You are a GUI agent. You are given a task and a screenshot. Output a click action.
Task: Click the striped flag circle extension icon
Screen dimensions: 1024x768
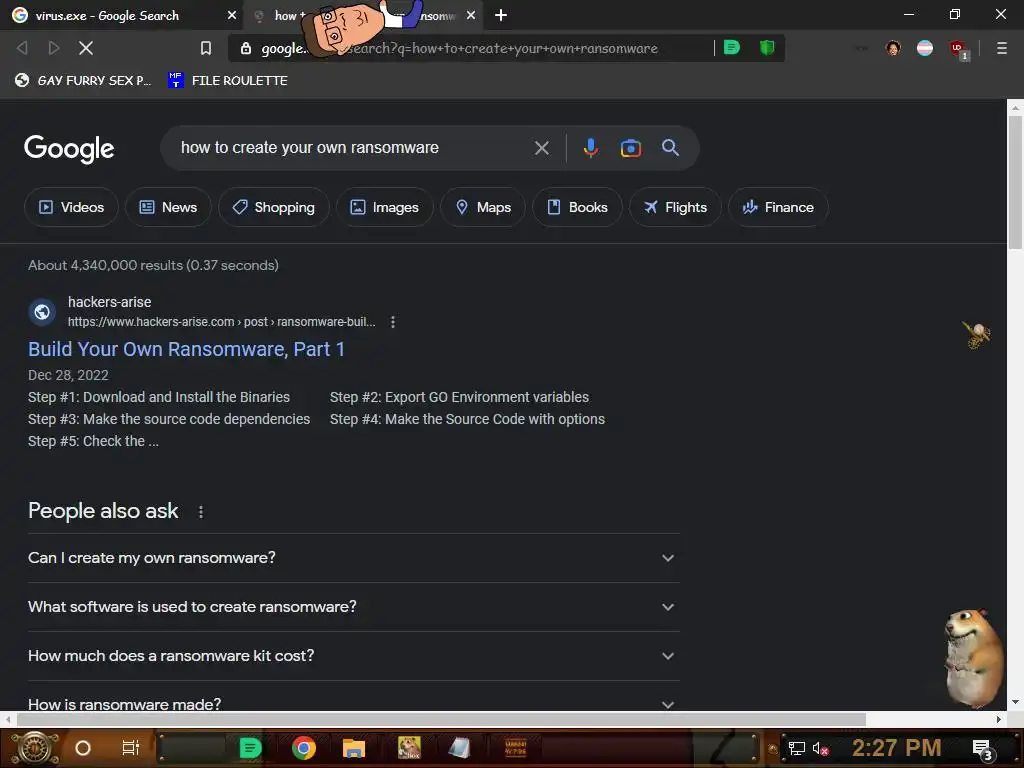[x=925, y=48]
